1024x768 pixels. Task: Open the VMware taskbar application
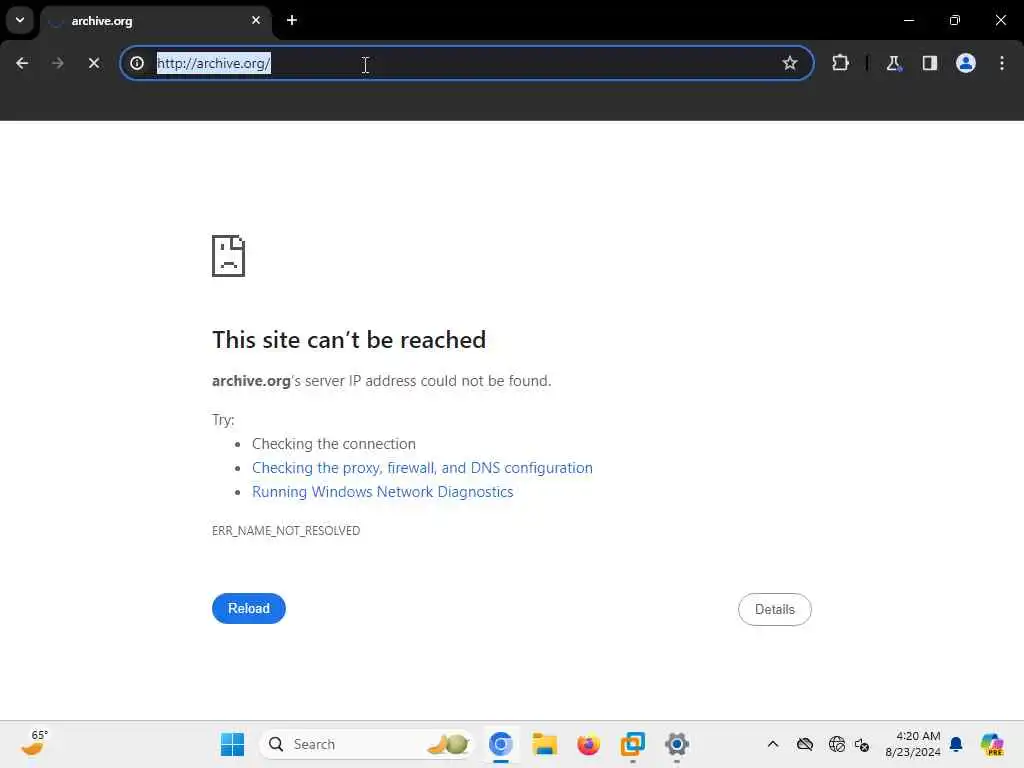[632, 744]
